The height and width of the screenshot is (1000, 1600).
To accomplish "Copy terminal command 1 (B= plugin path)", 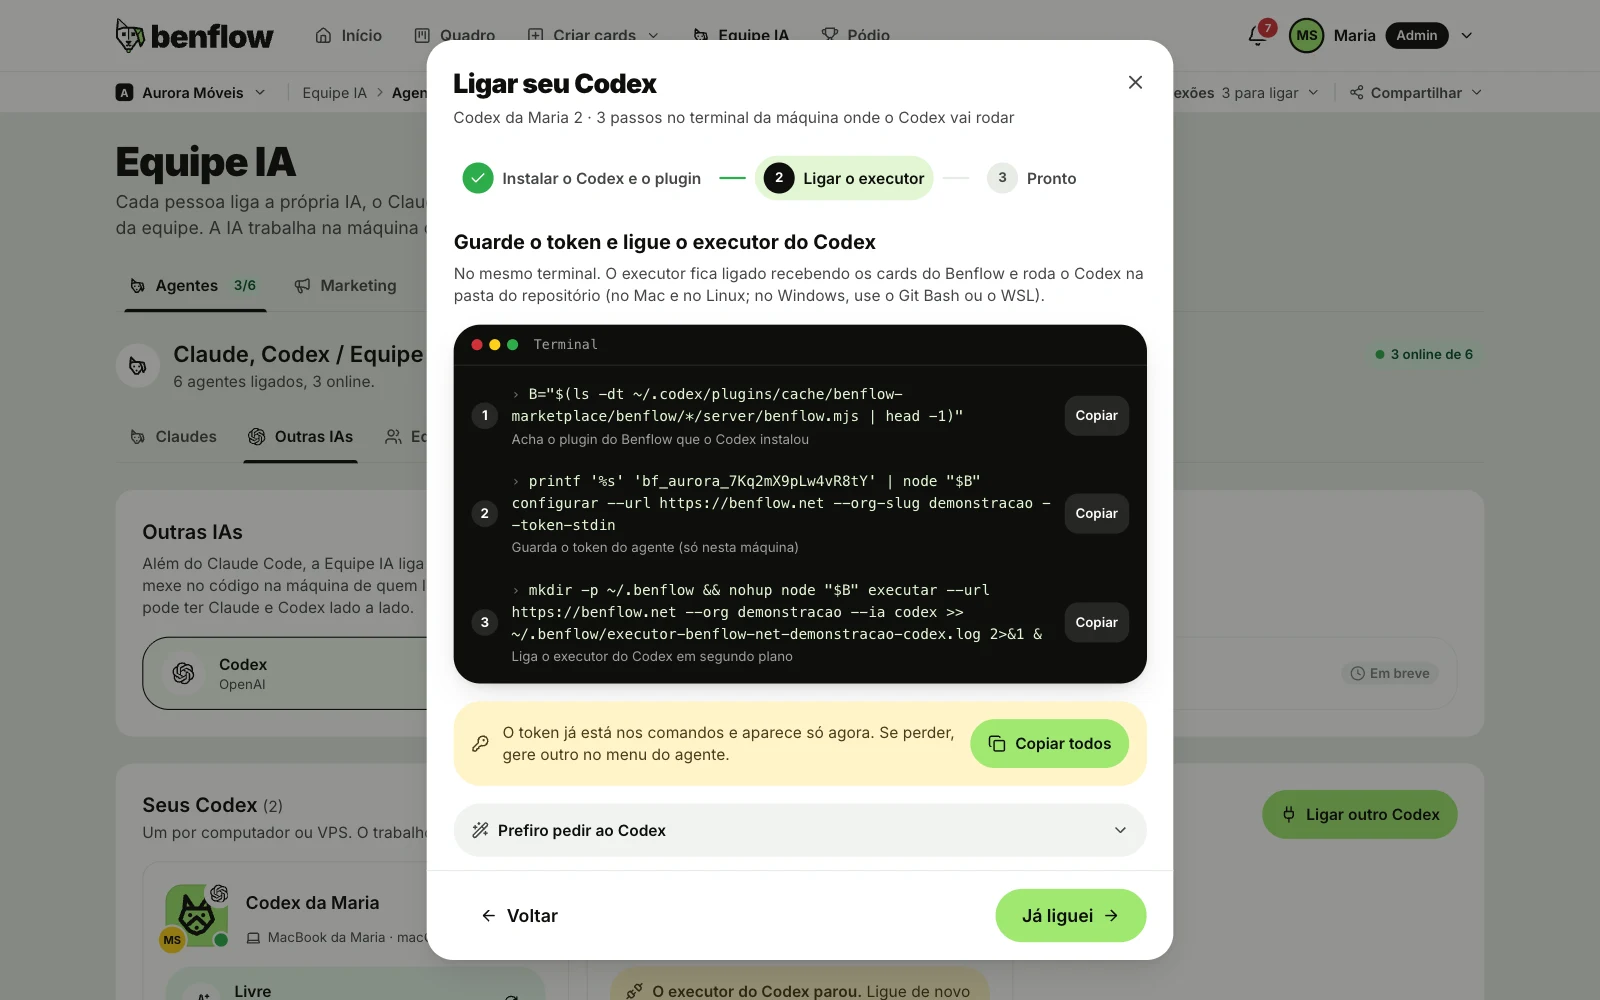I will click(x=1096, y=416).
